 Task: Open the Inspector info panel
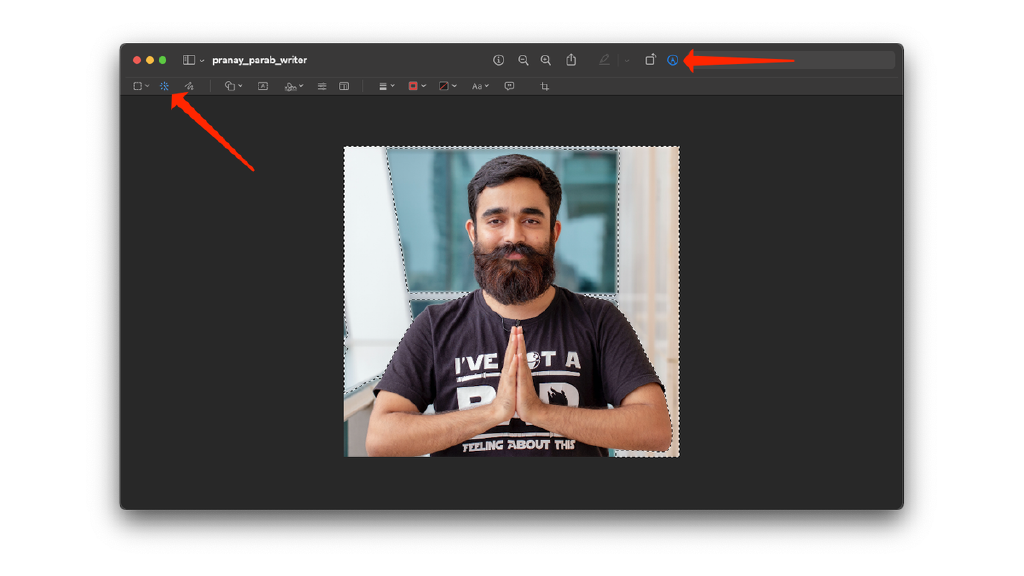point(499,60)
